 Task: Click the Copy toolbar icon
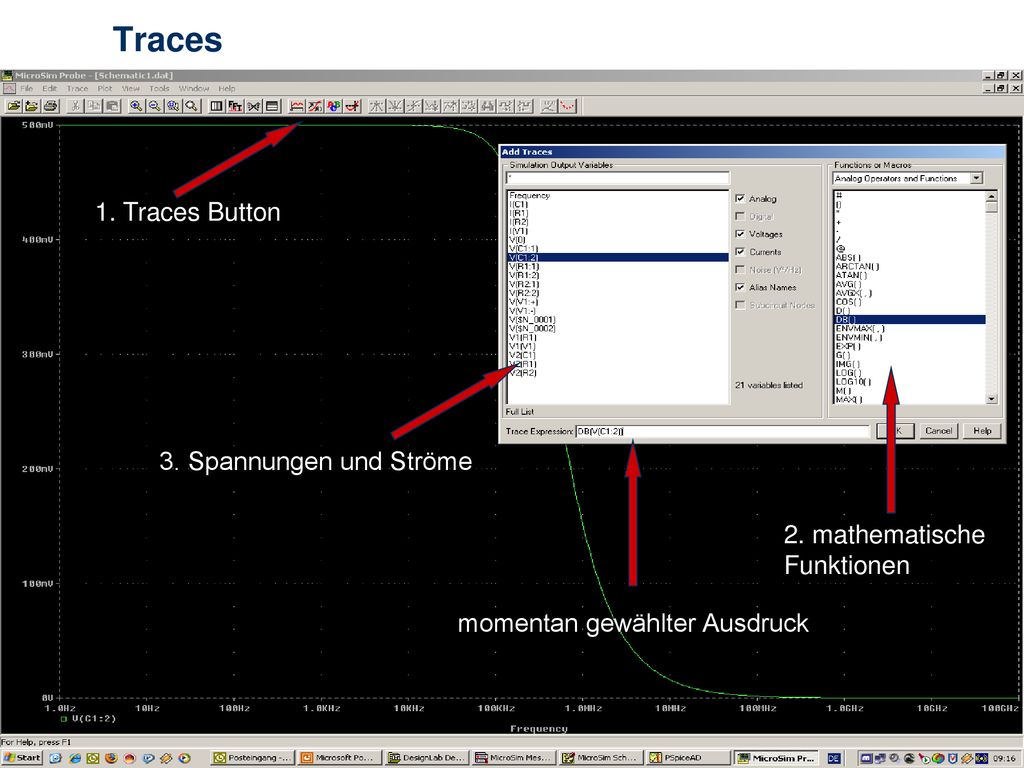click(94, 106)
